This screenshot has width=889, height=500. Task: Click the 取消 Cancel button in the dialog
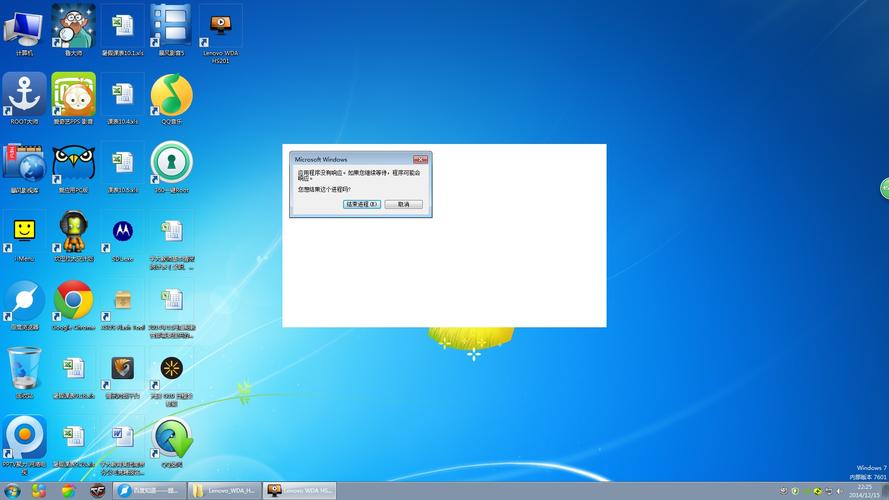403,204
